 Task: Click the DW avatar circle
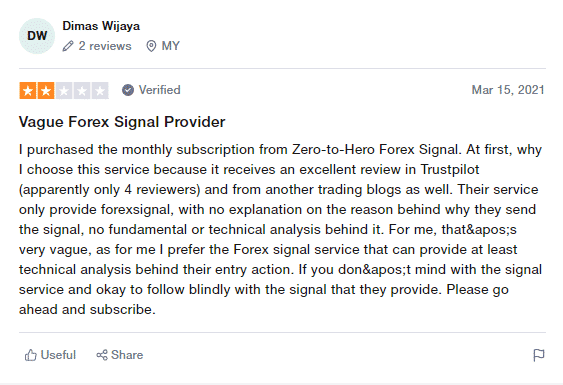point(37,36)
